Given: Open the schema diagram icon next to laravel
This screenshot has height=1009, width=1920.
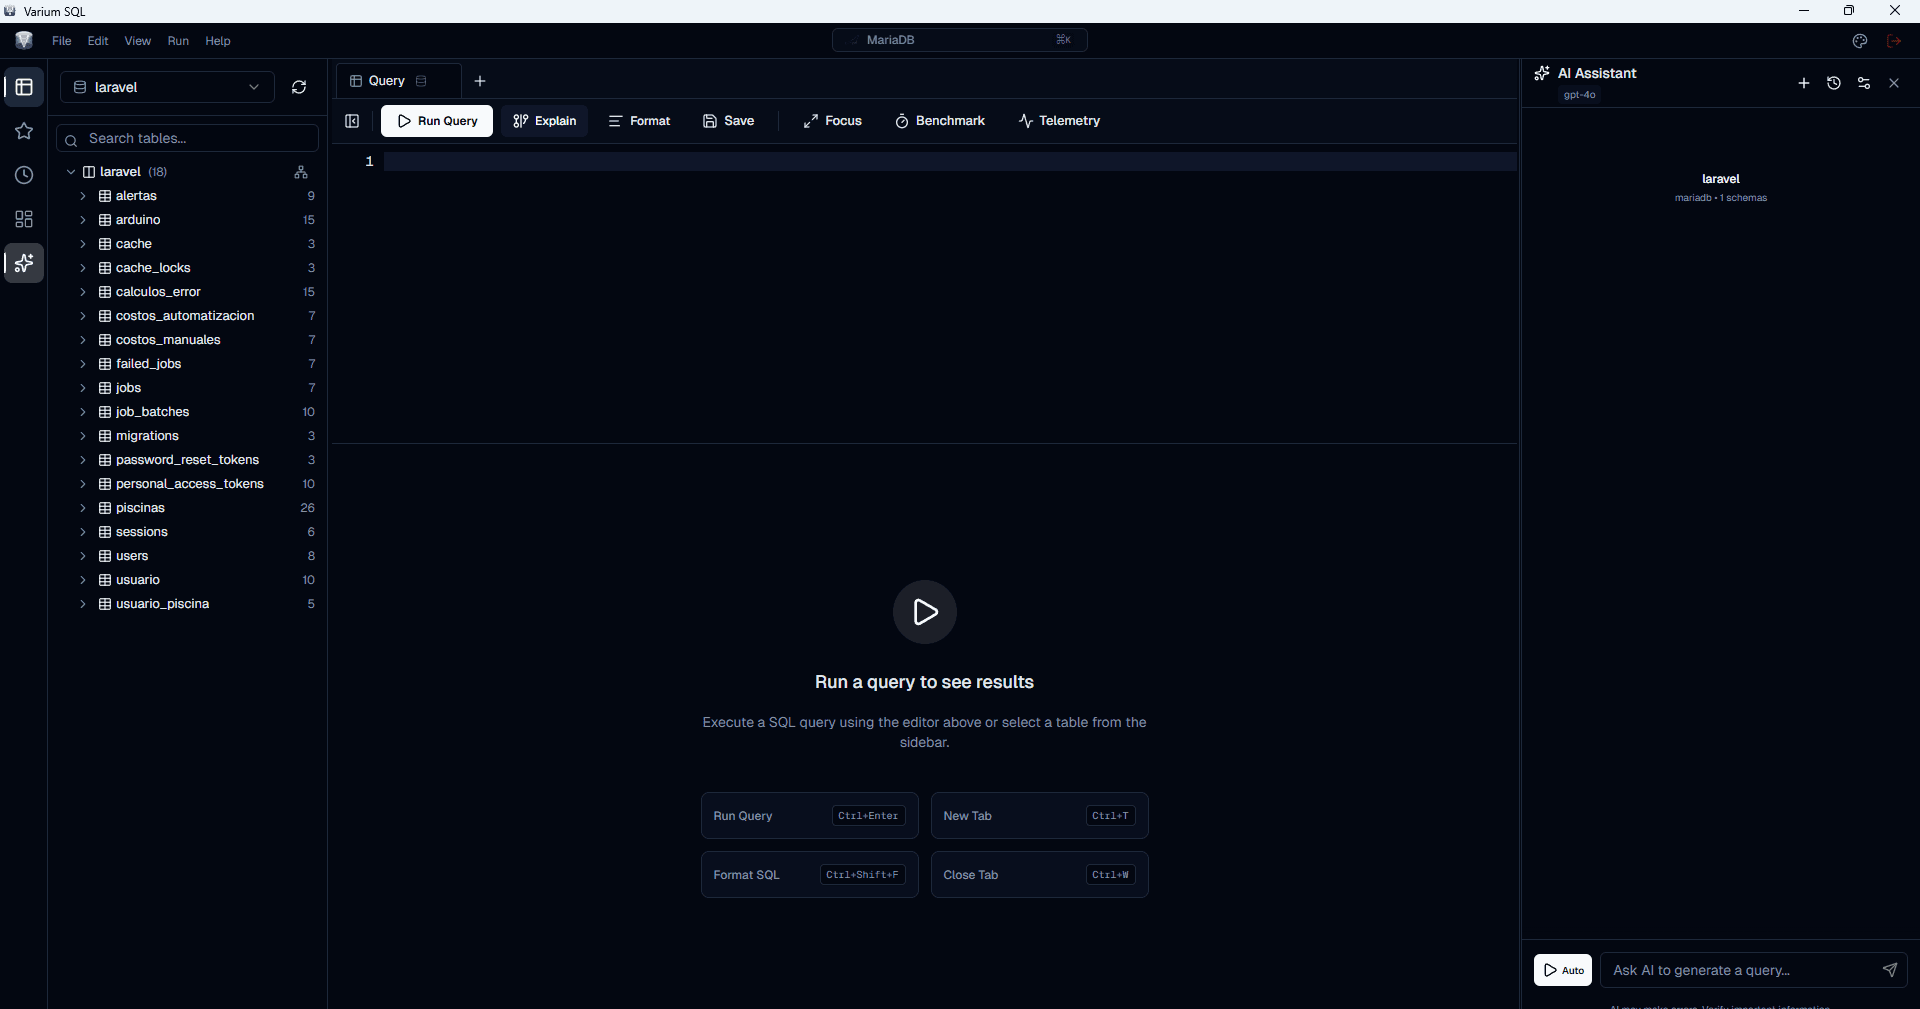Looking at the screenshot, I should click(x=301, y=172).
